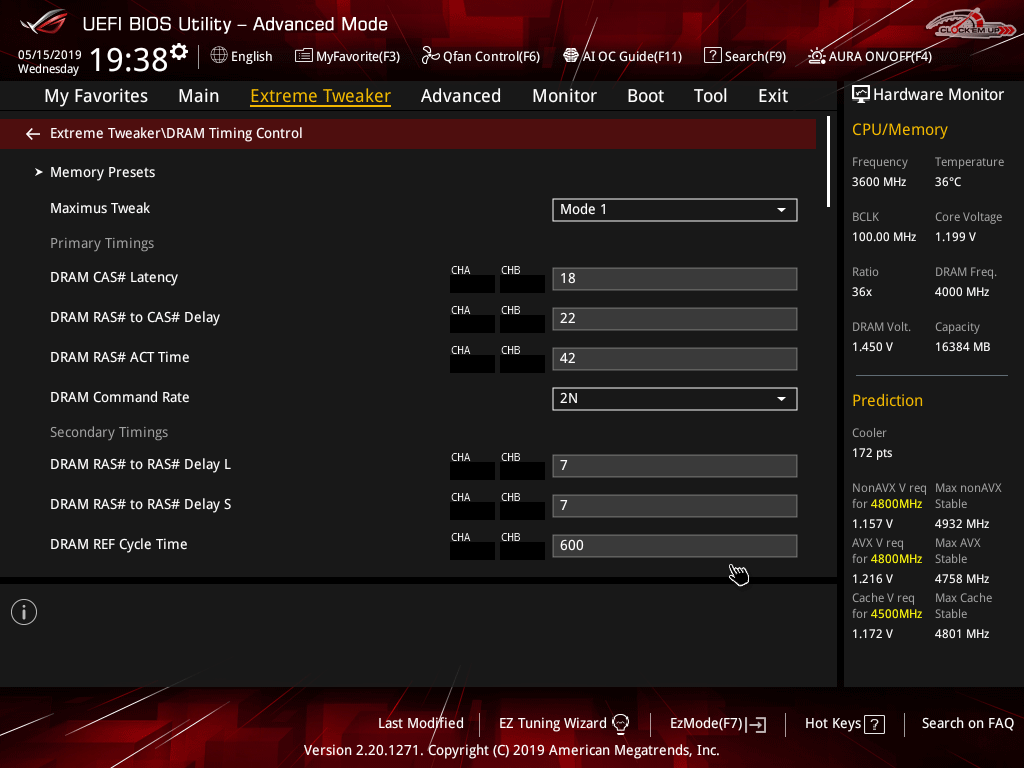
Task: Open the Maximus Tweak Mode 1 dropdown
Action: click(x=674, y=209)
